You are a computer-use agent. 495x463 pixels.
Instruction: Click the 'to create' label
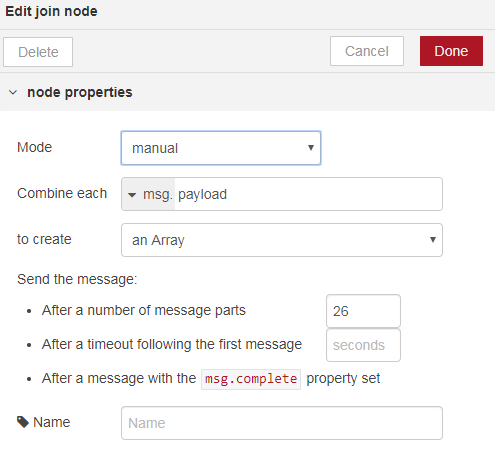44,239
